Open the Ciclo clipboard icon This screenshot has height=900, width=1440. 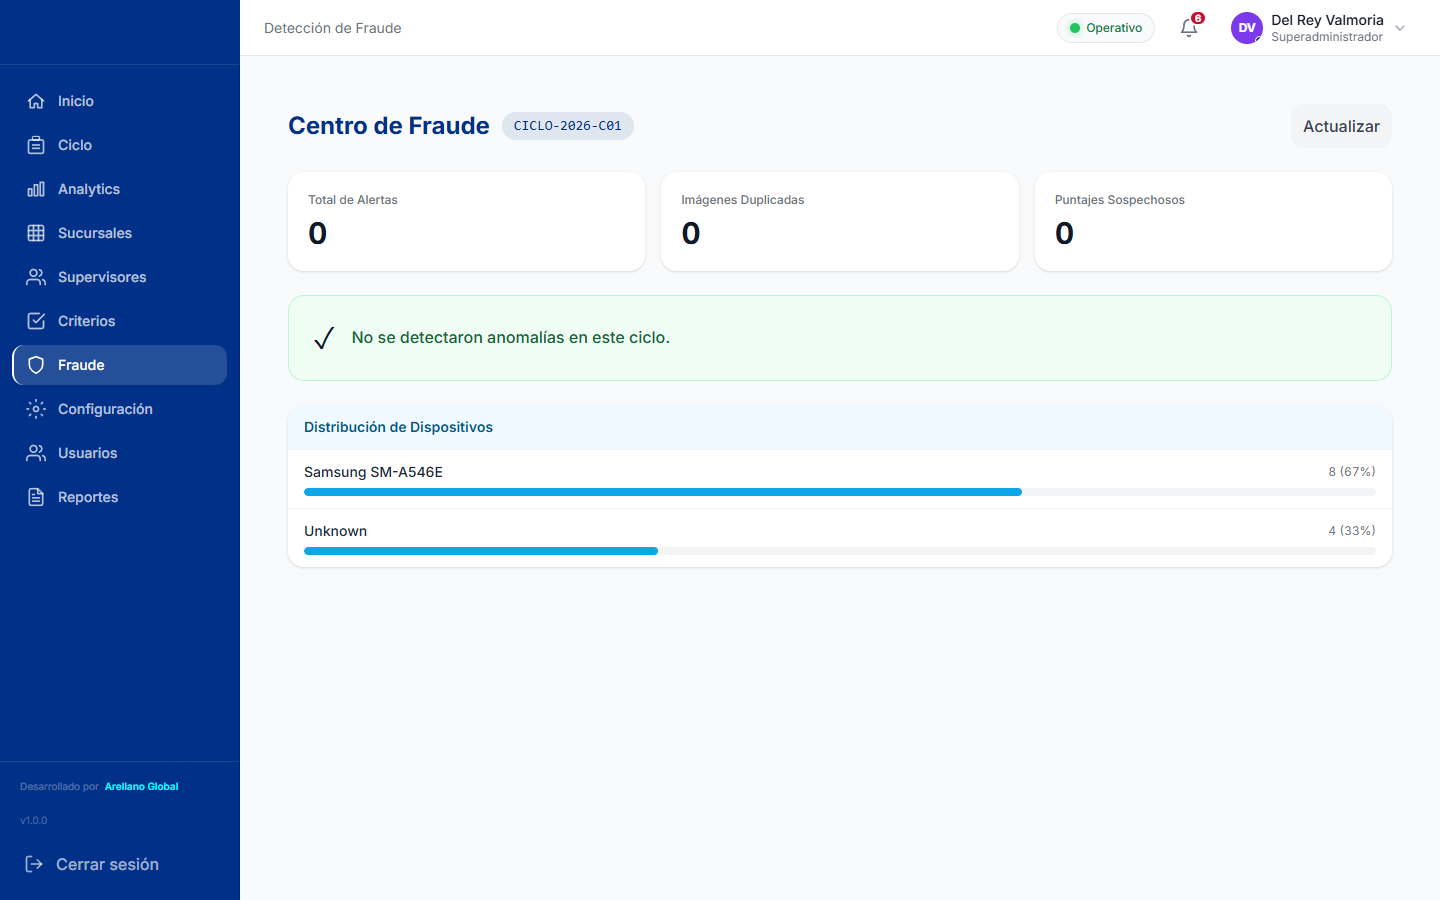pyautogui.click(x=36, y=145)
